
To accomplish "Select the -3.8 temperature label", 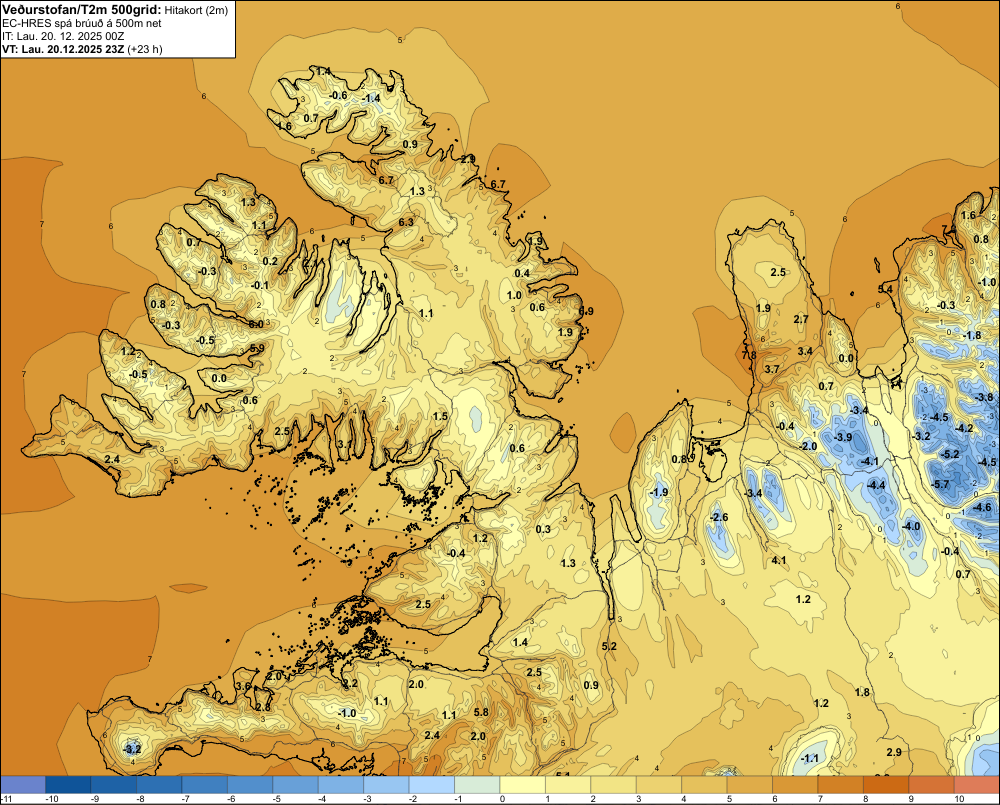I will click(984, 397).
